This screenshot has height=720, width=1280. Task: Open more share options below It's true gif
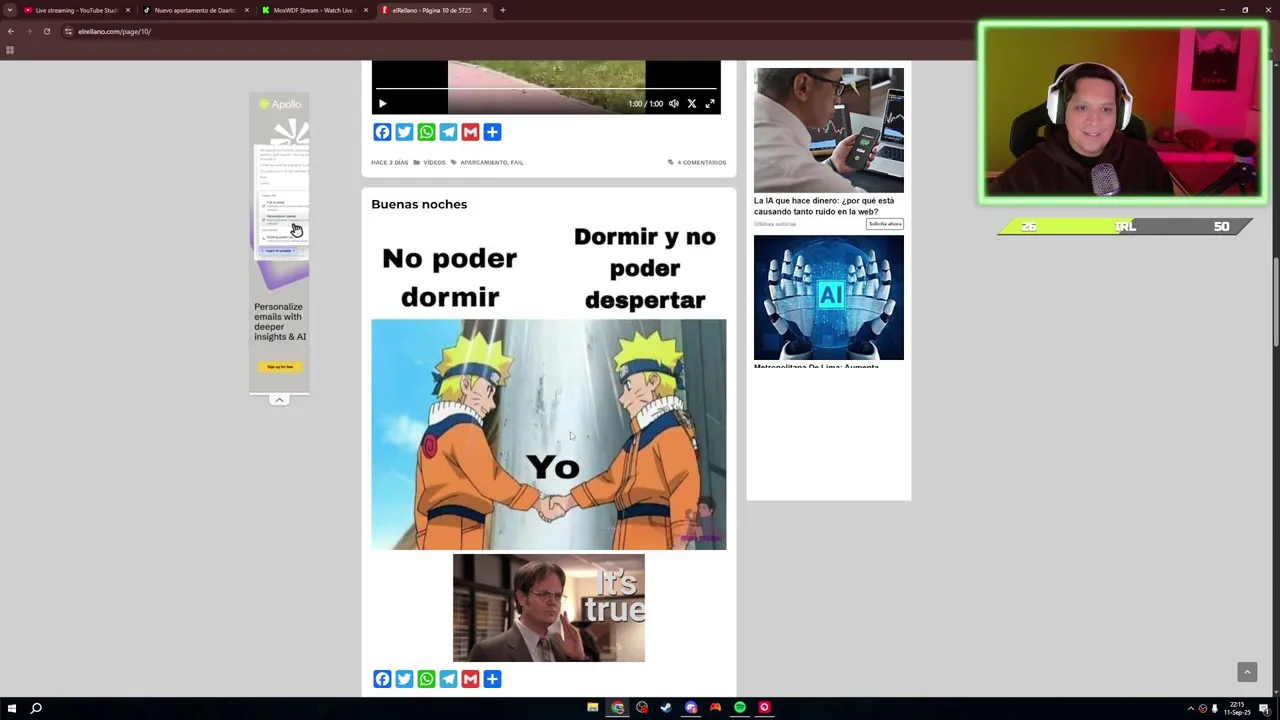tap(492, 679)
